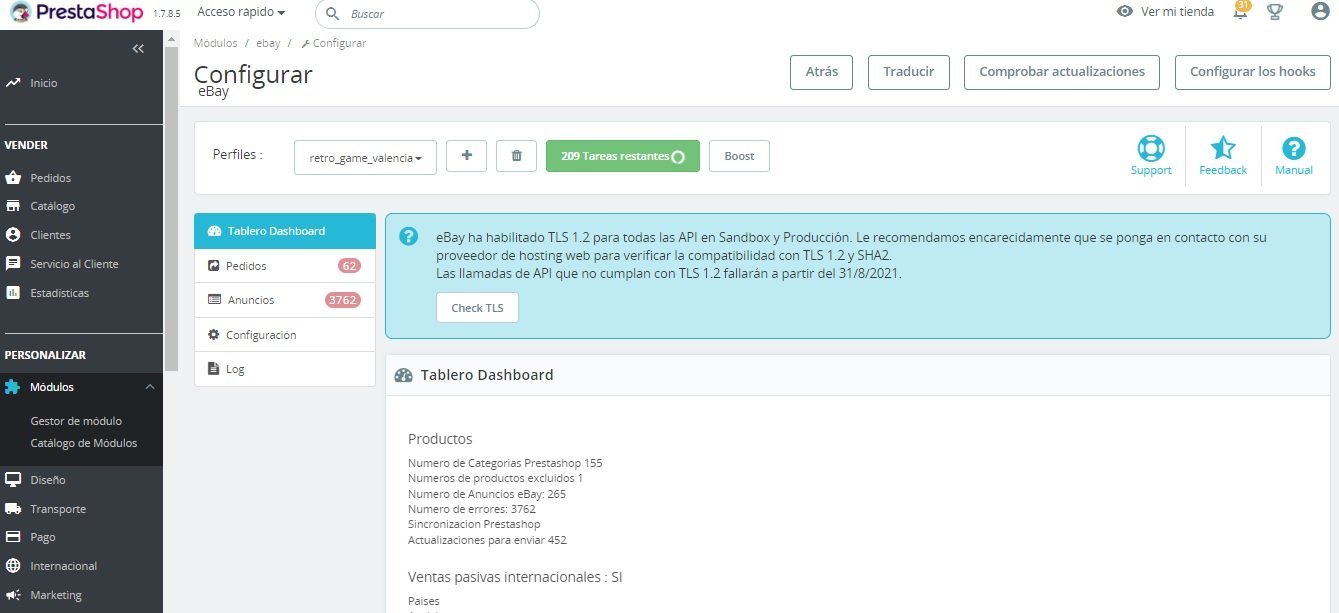
Task: Click the Catálogo store icon
Action: [x=13, y=206]
